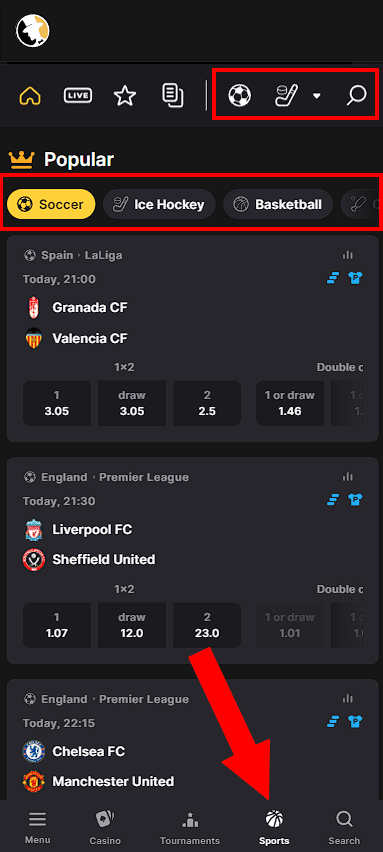The height and width of the screenshot is (852, 383).
Task: Click the magnifier icon in top navigation
Action: 356,96
